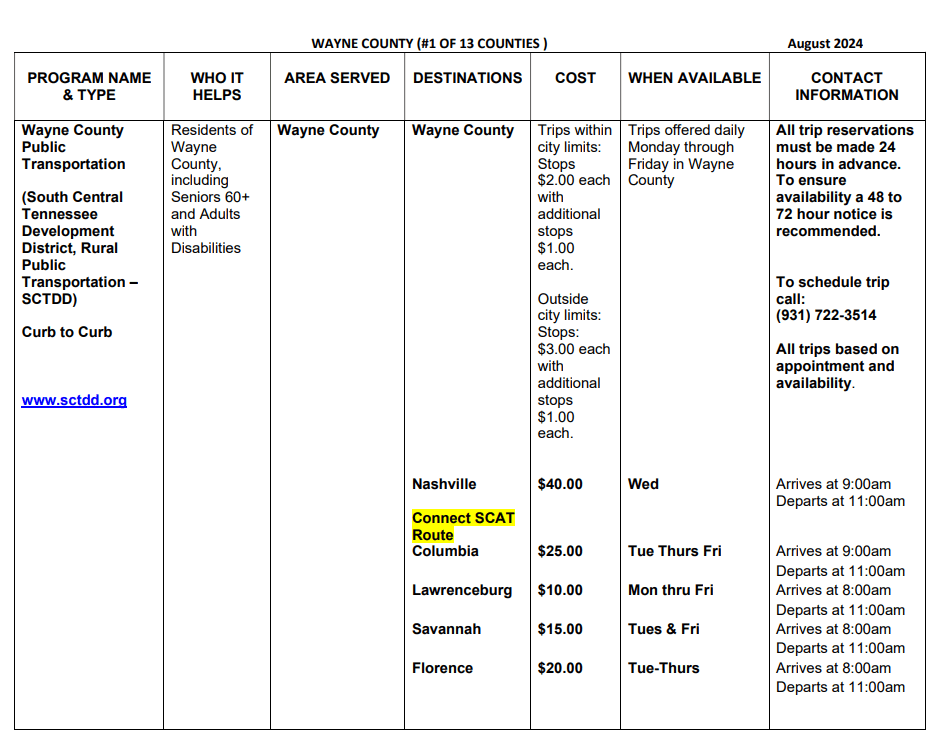Click the 'Columbia' destination
The image size is (951, 749).
pos(445,551)
